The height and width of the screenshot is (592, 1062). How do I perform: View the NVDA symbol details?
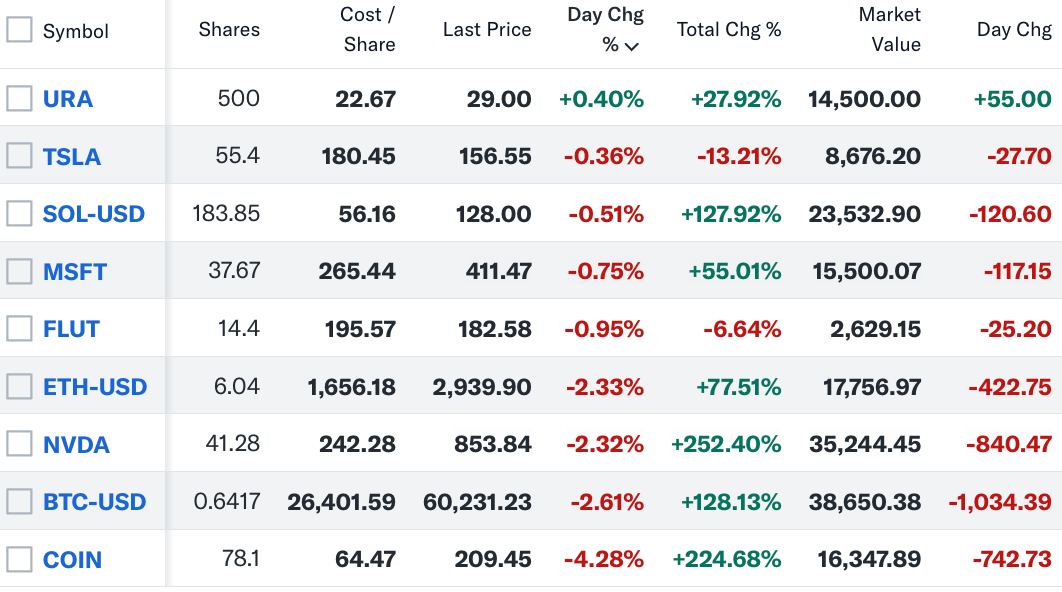76,445
